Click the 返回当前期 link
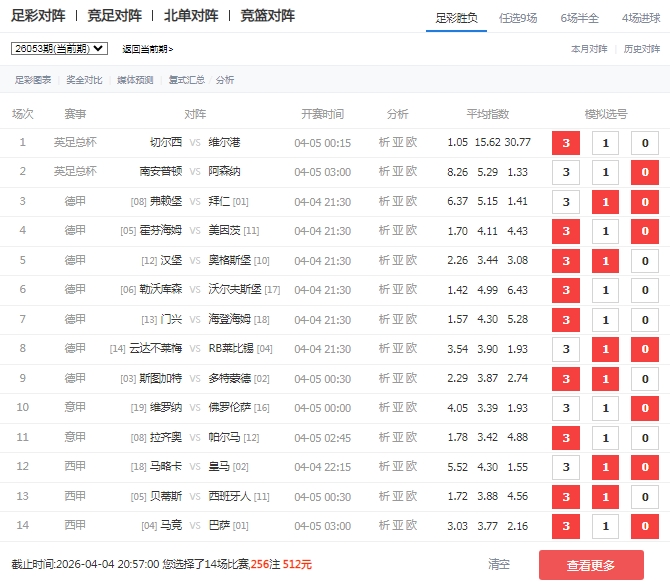 click(147, 49)
